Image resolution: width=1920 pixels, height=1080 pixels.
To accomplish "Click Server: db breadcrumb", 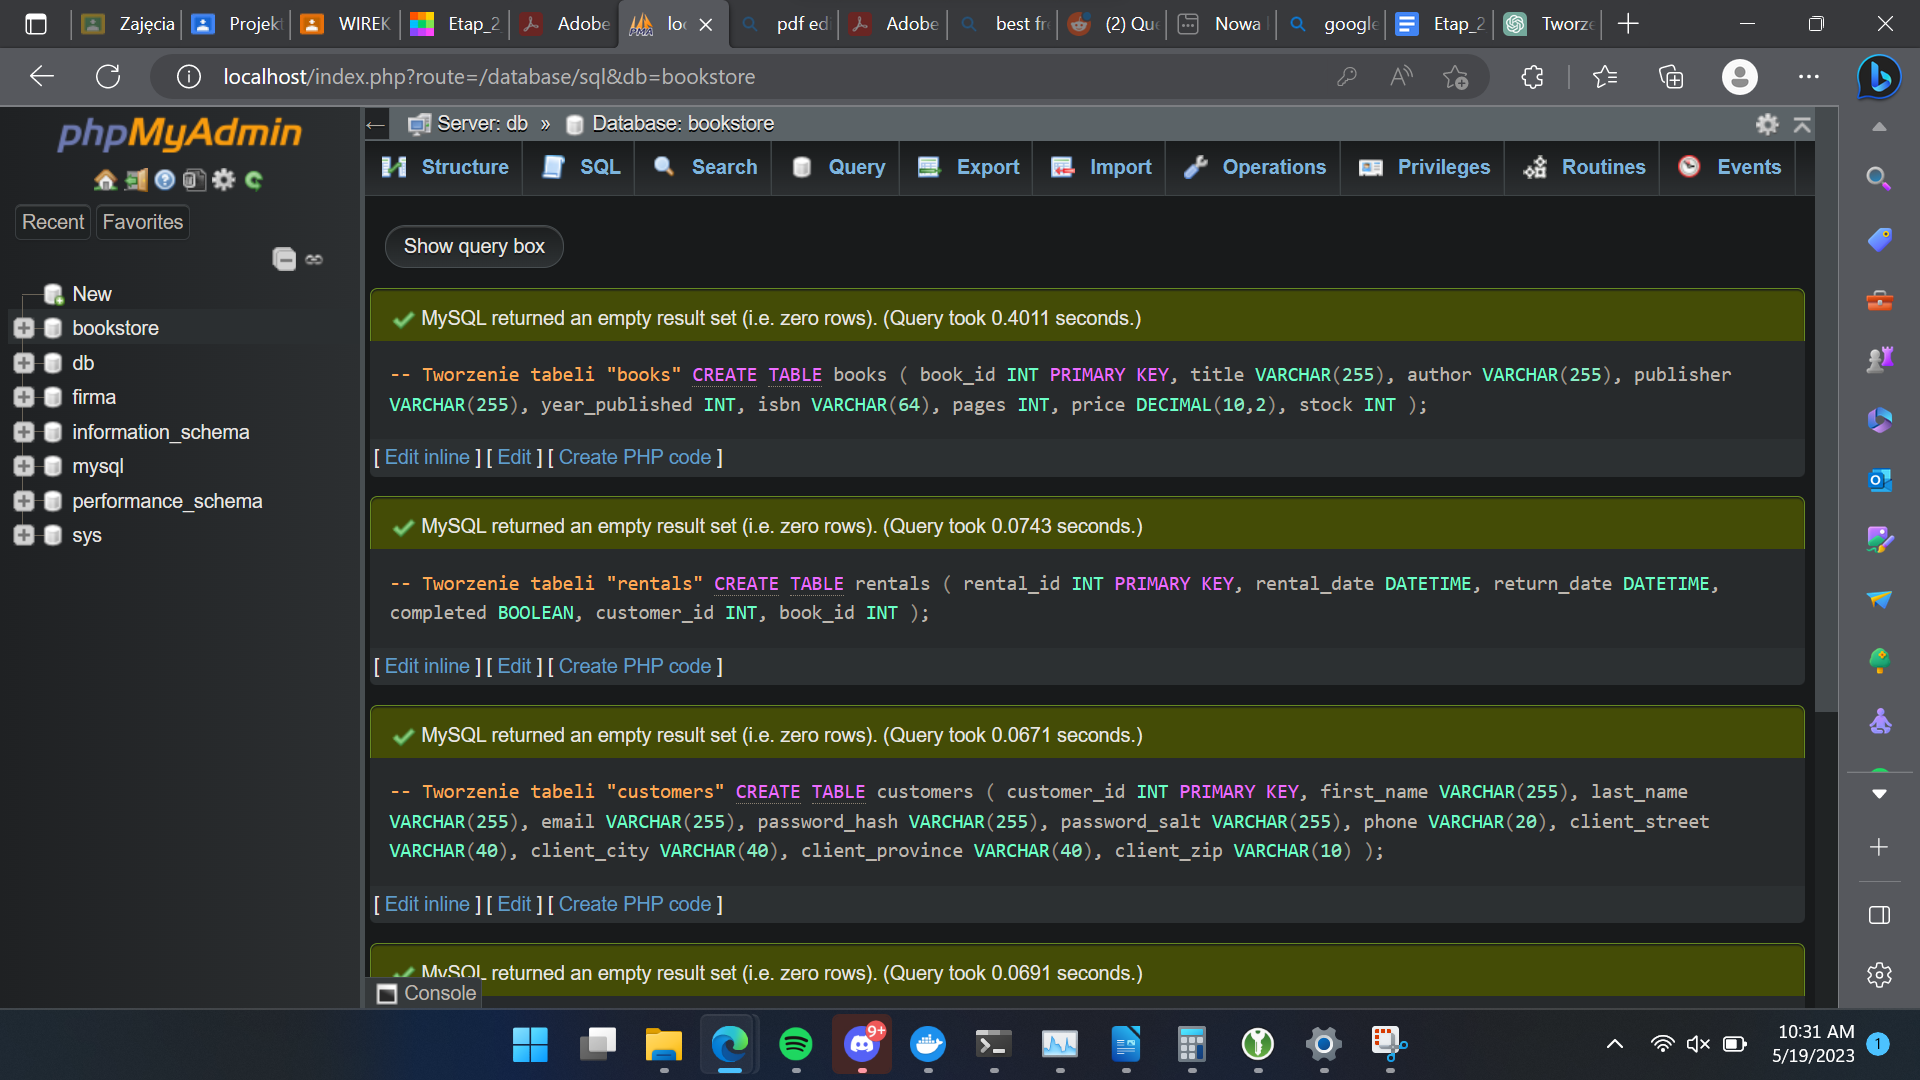I will (482, 123).
